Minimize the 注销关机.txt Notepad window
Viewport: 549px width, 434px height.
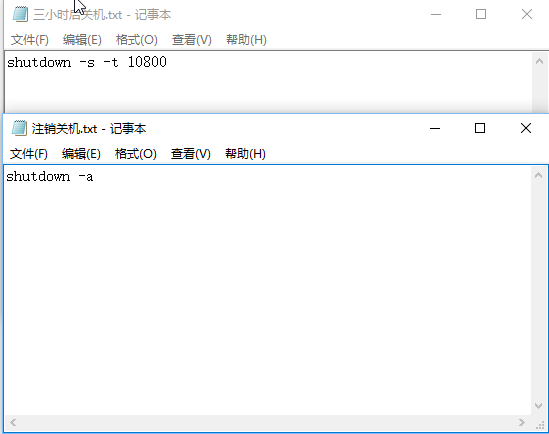point(435,128)
